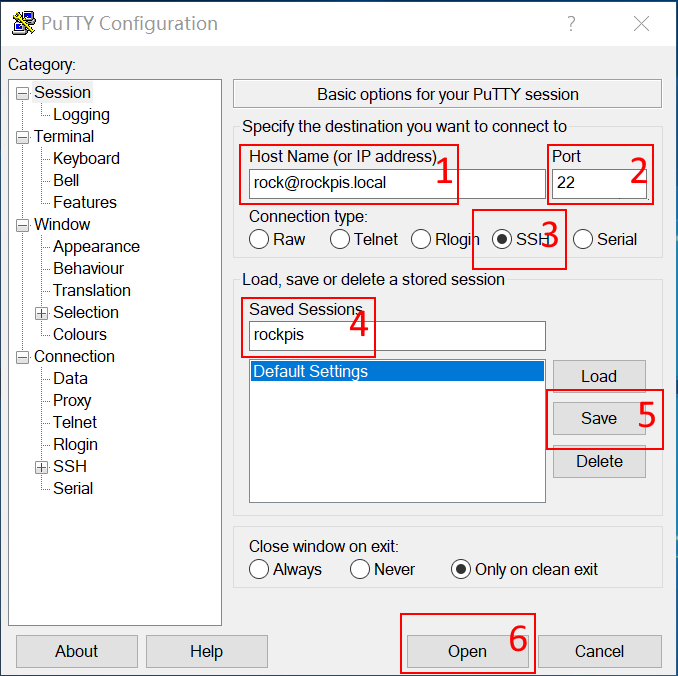Collapse the Connection category node
678x676 pixels.
[x=22, y=357]
